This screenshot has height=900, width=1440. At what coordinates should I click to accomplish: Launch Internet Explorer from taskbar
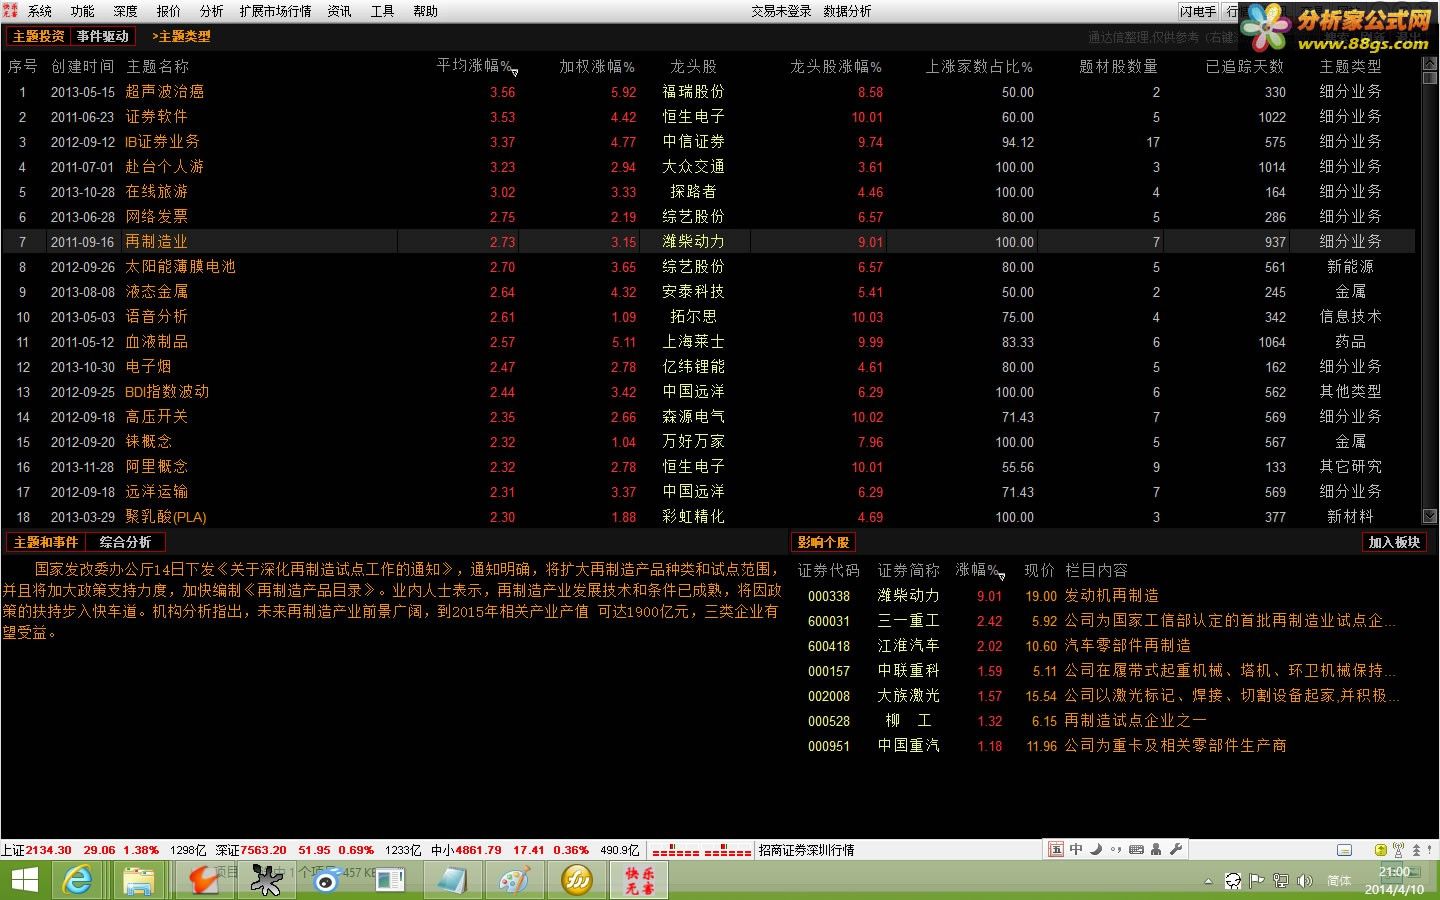tap(78, 880)
